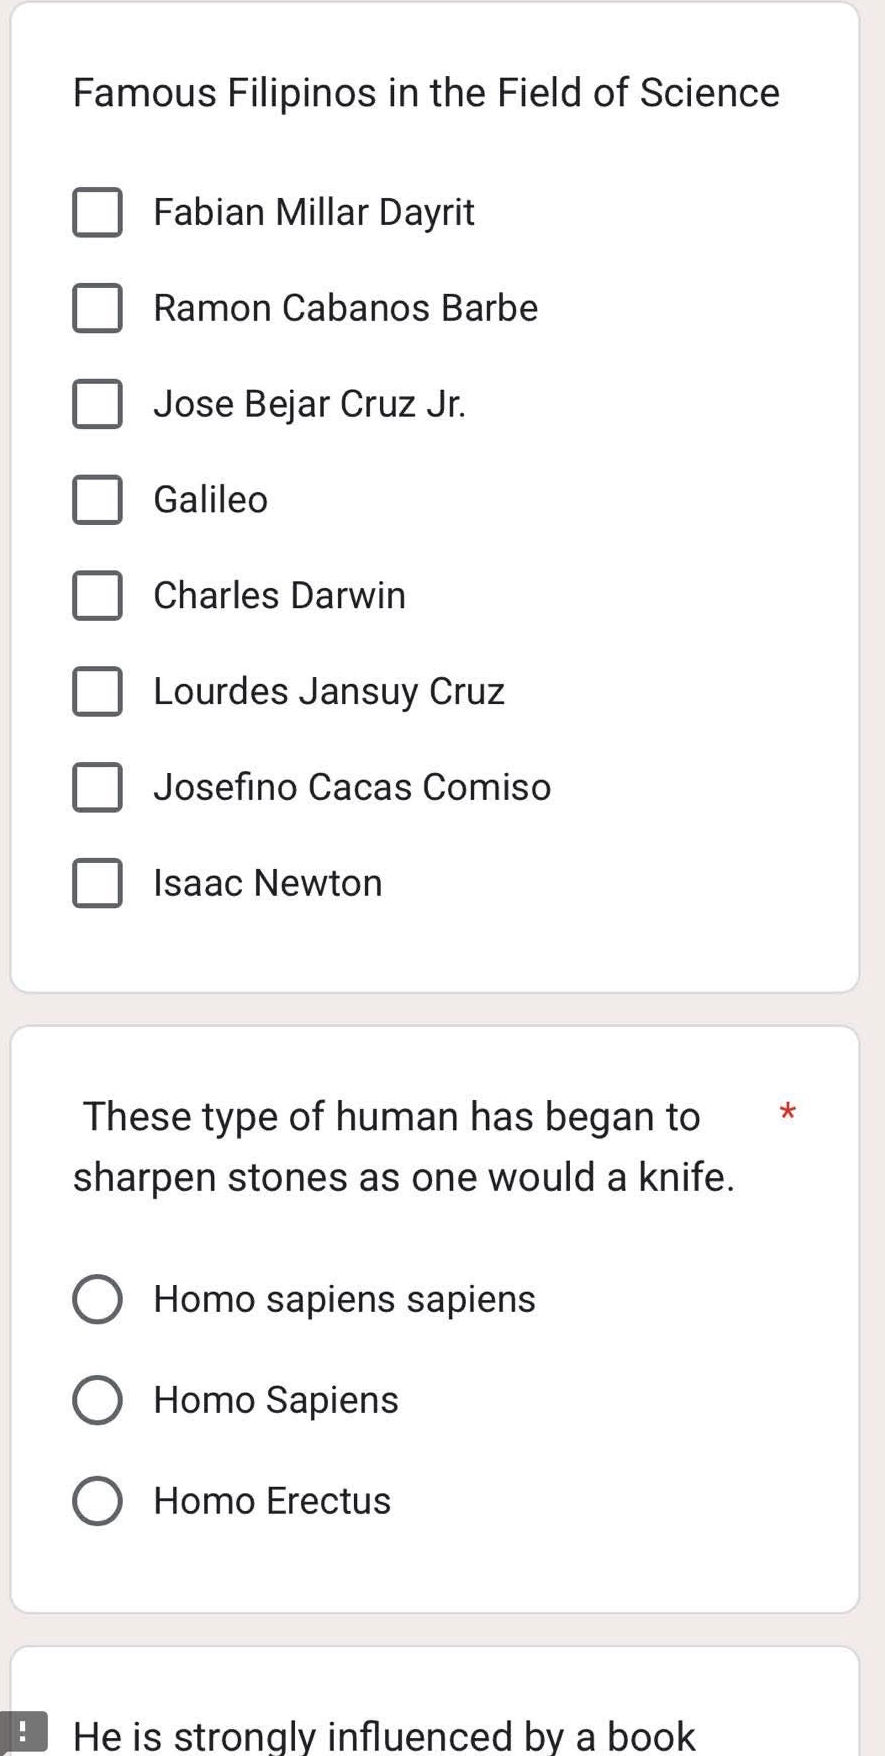
Task: Click the sharpen stones question text
Action: pos(404,1146)
